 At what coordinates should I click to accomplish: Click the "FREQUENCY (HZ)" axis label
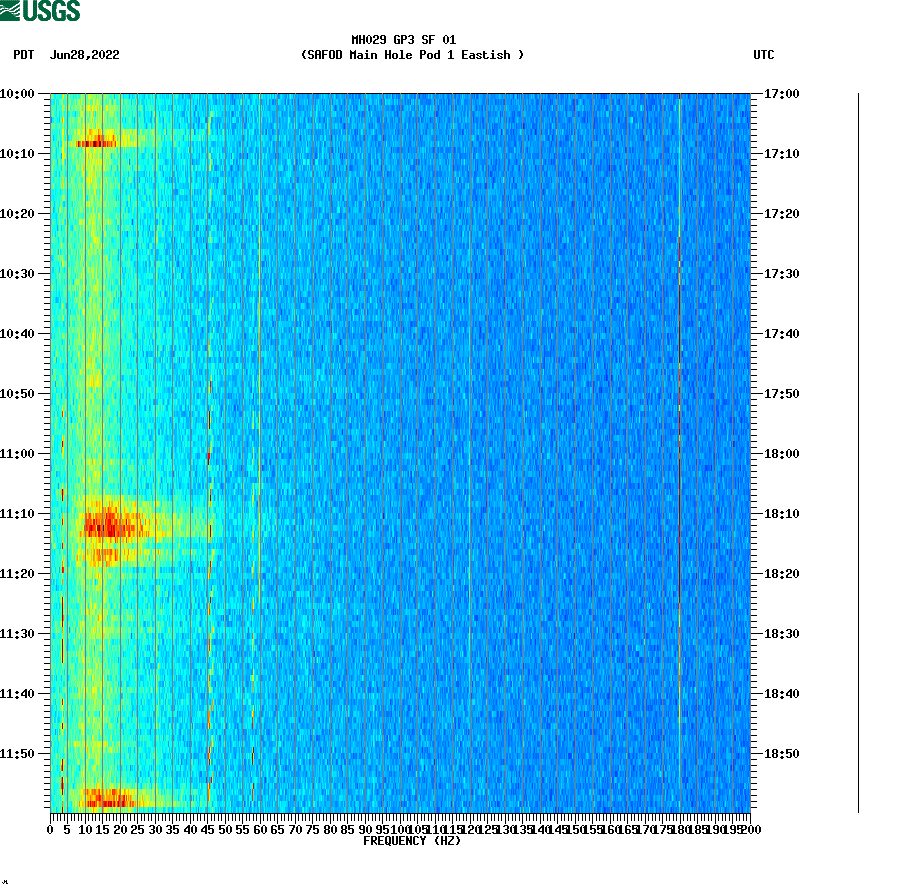pos(412,841)
